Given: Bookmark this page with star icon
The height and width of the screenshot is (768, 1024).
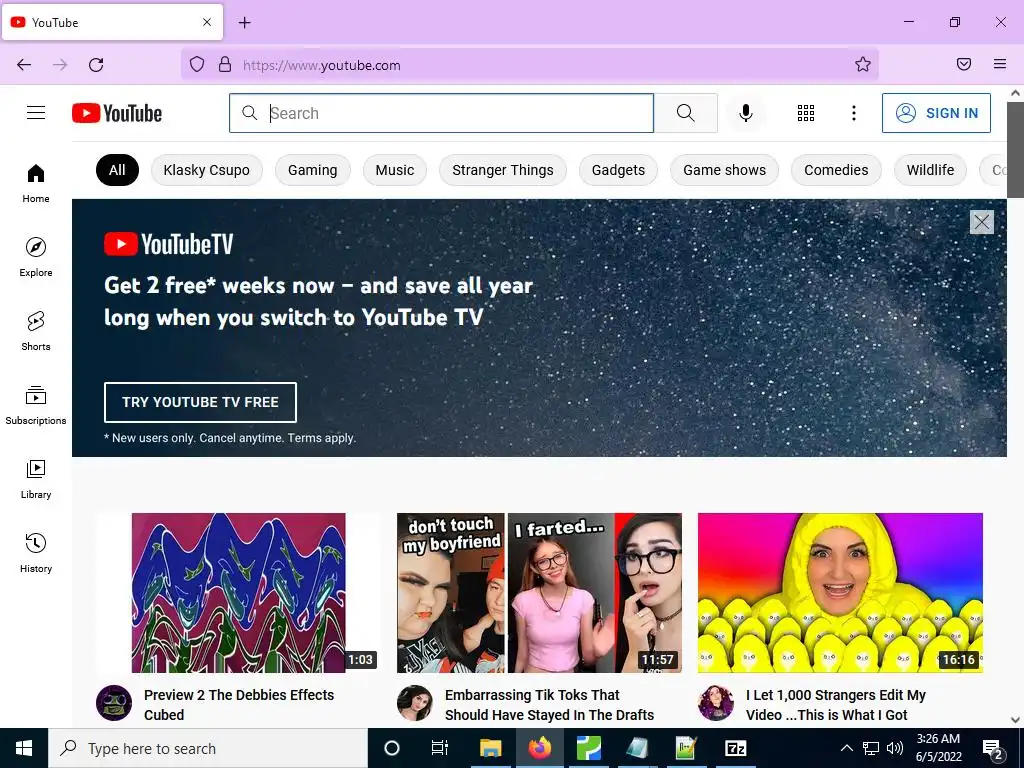Looking at the screenshot, I should (x=863, y=64).
